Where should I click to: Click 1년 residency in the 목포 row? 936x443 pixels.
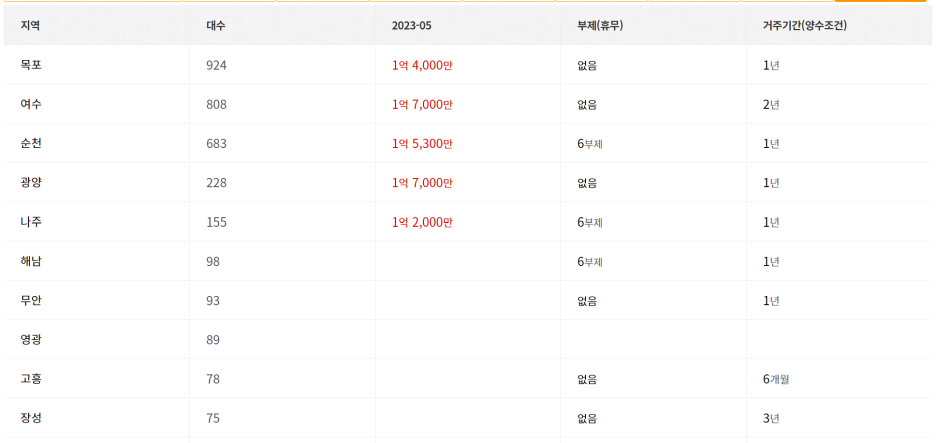[x=771, y=66]
